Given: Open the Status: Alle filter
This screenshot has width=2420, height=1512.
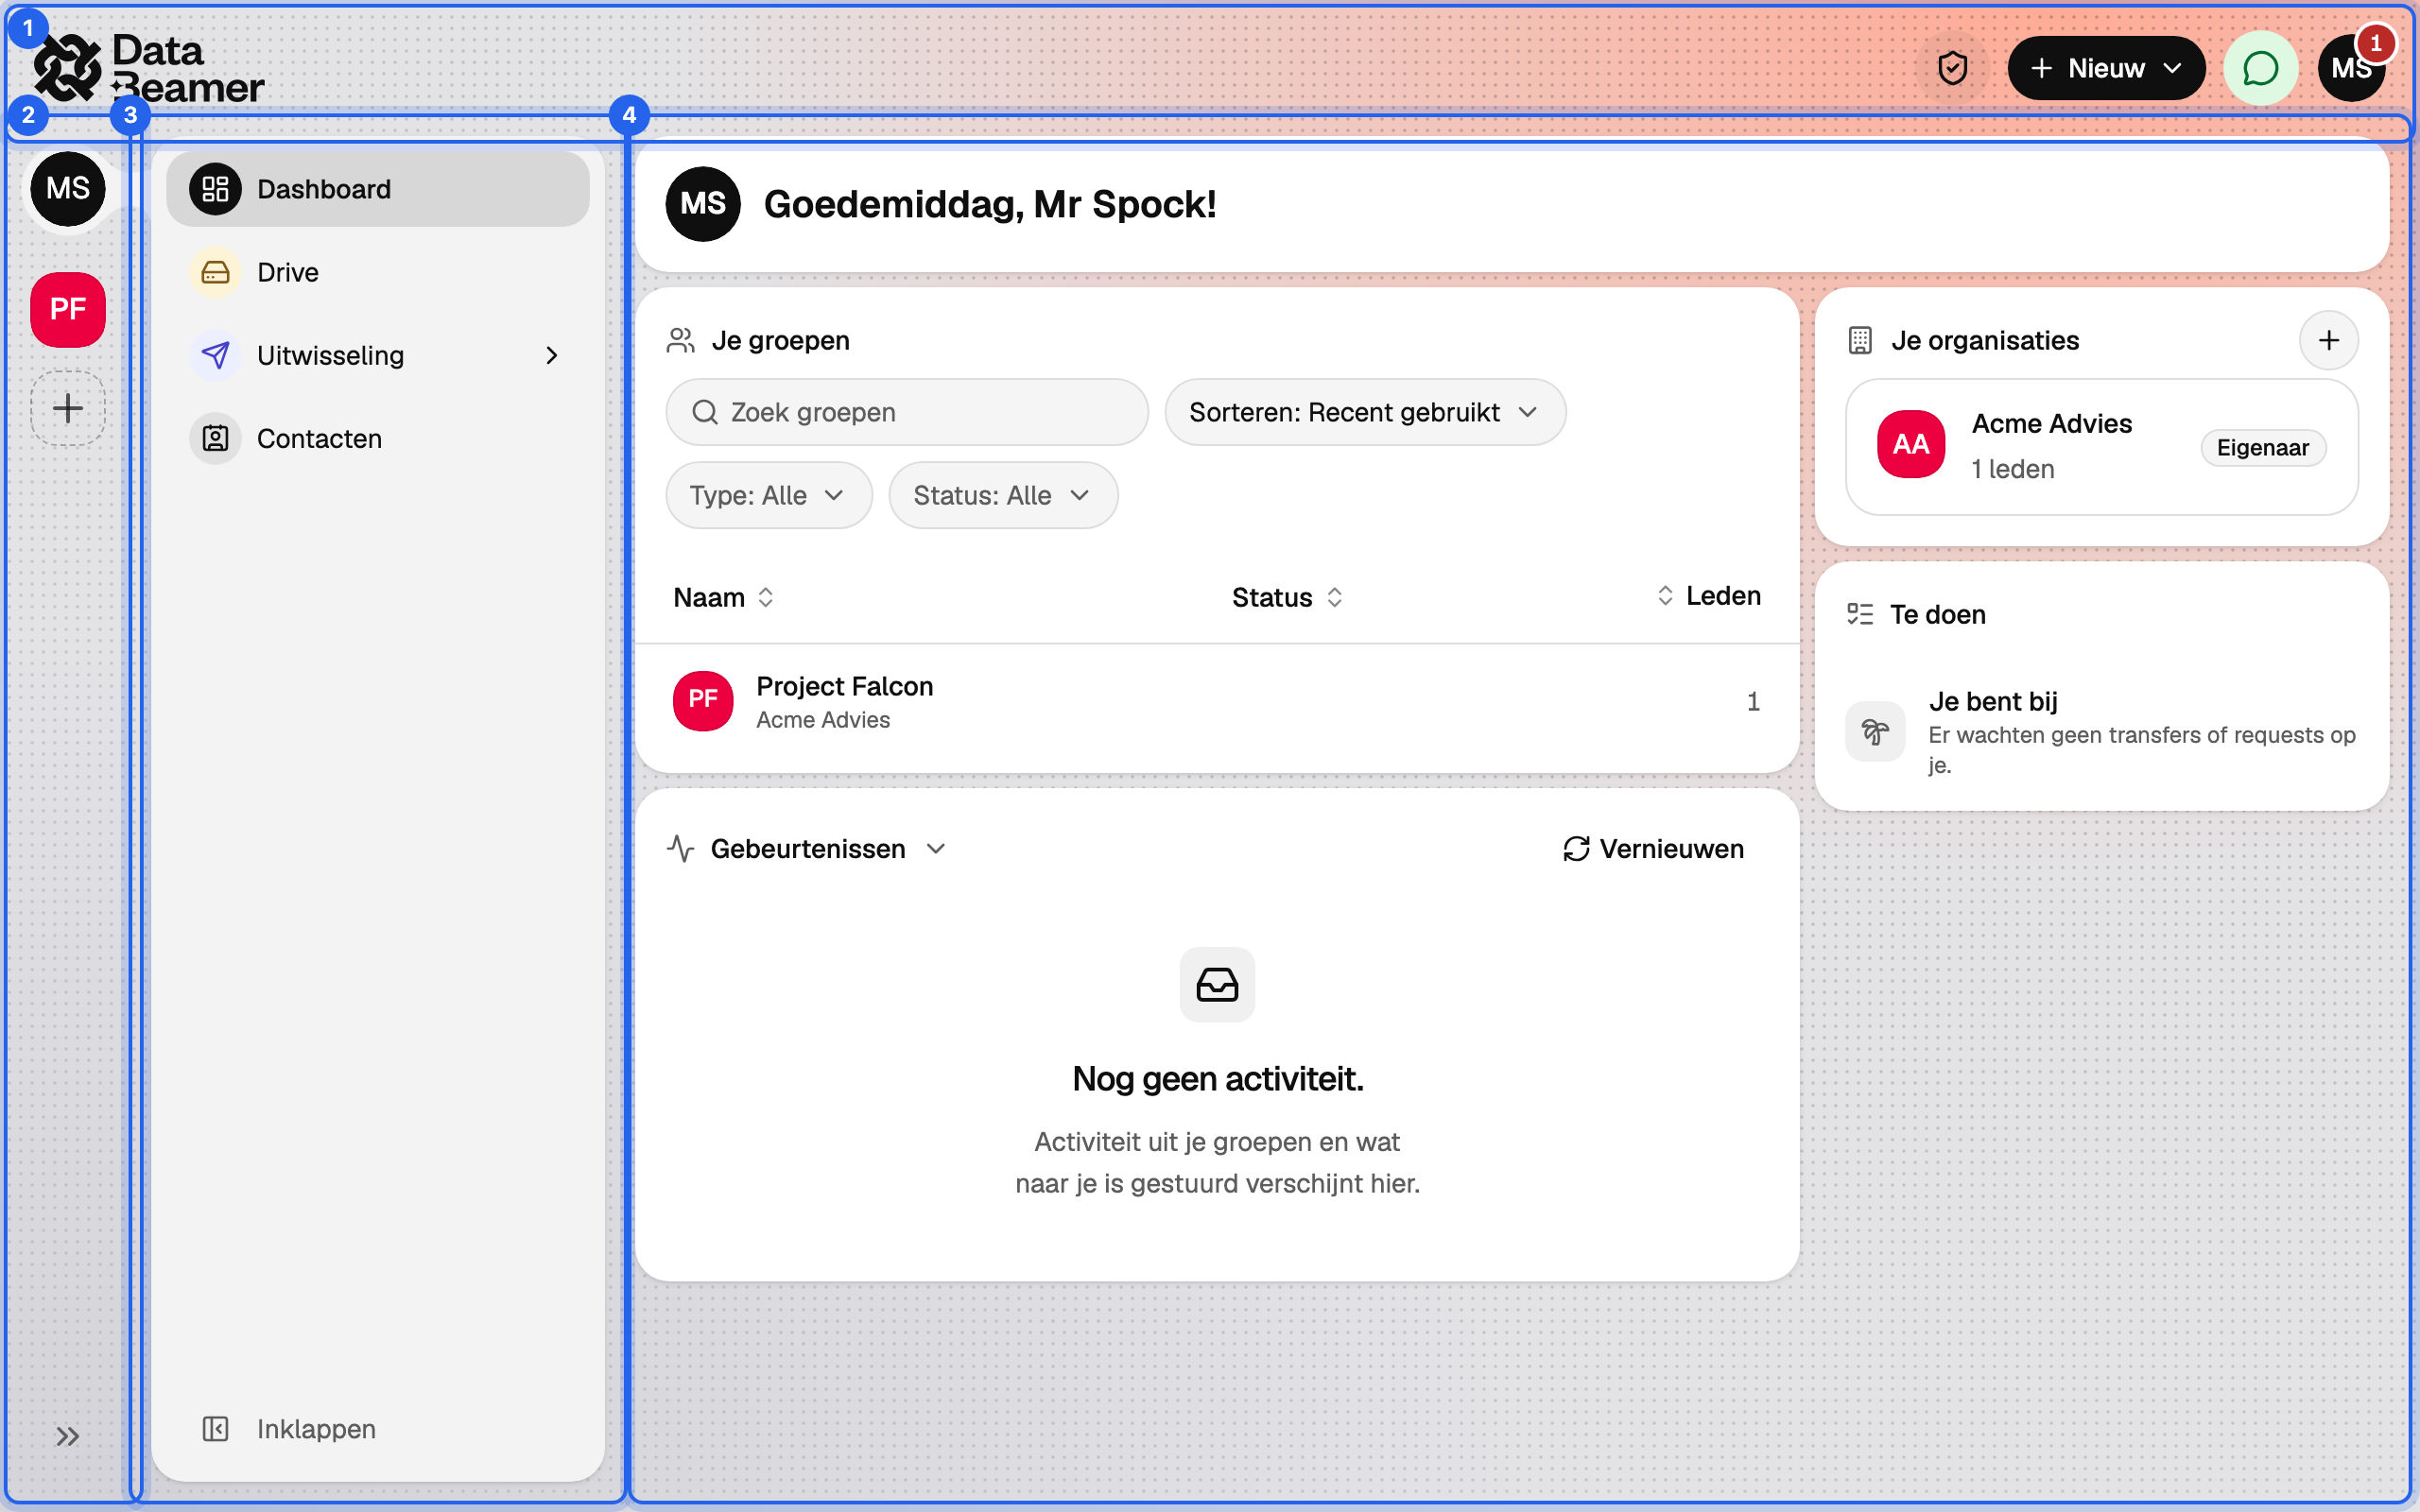Looking at the screenshot, I should [x=1003, y=495].
